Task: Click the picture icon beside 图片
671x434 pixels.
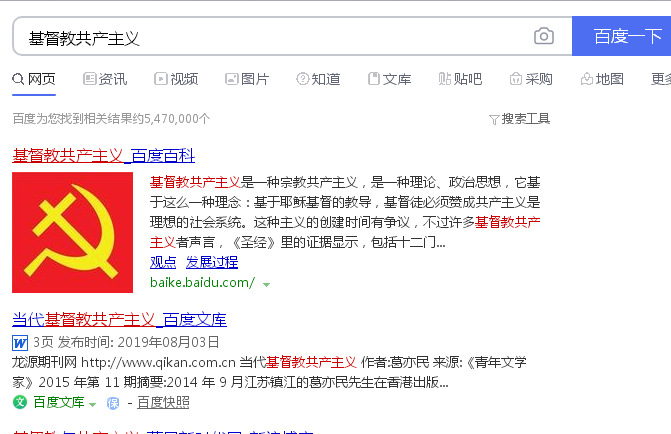Action: click(232, 79)
